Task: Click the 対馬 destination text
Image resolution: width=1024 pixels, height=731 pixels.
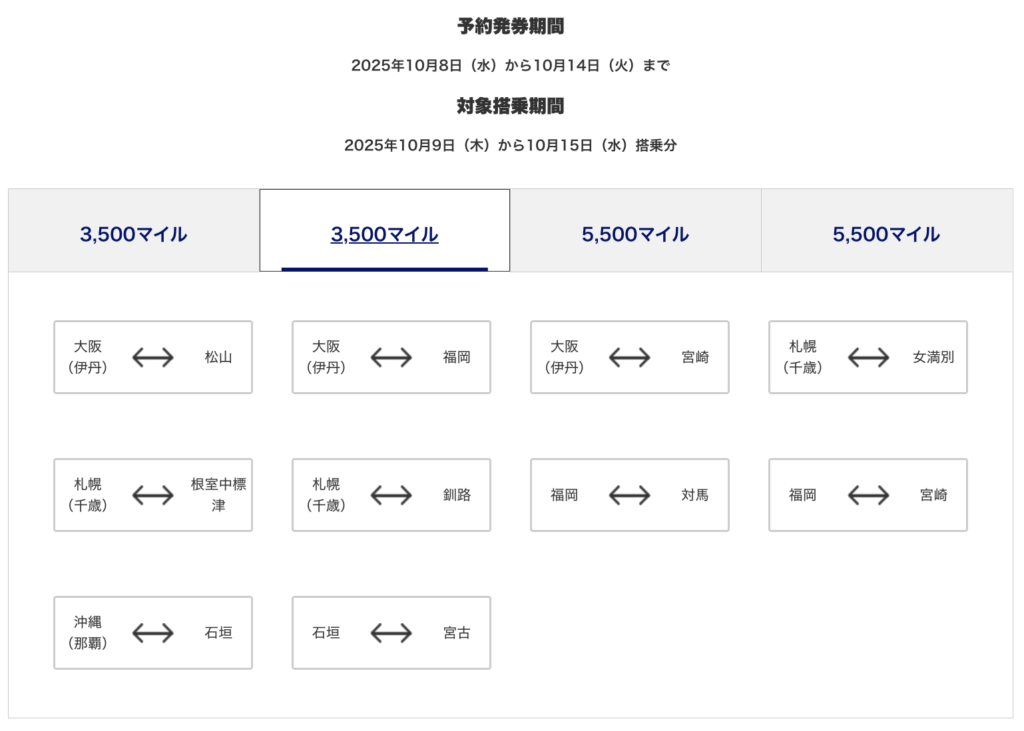Action: 695,495
